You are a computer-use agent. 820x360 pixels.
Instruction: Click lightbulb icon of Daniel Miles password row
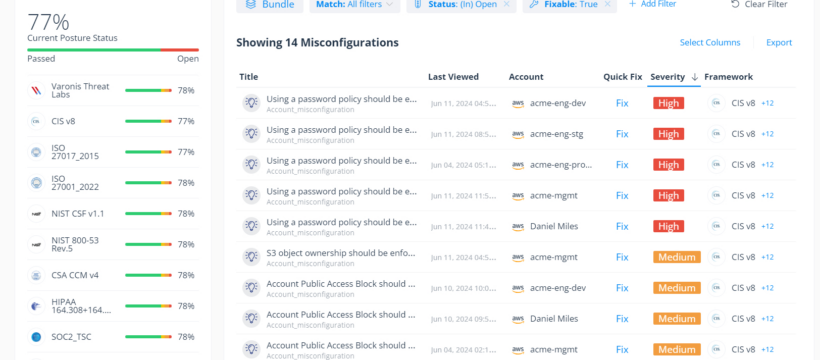coord(252,227)
